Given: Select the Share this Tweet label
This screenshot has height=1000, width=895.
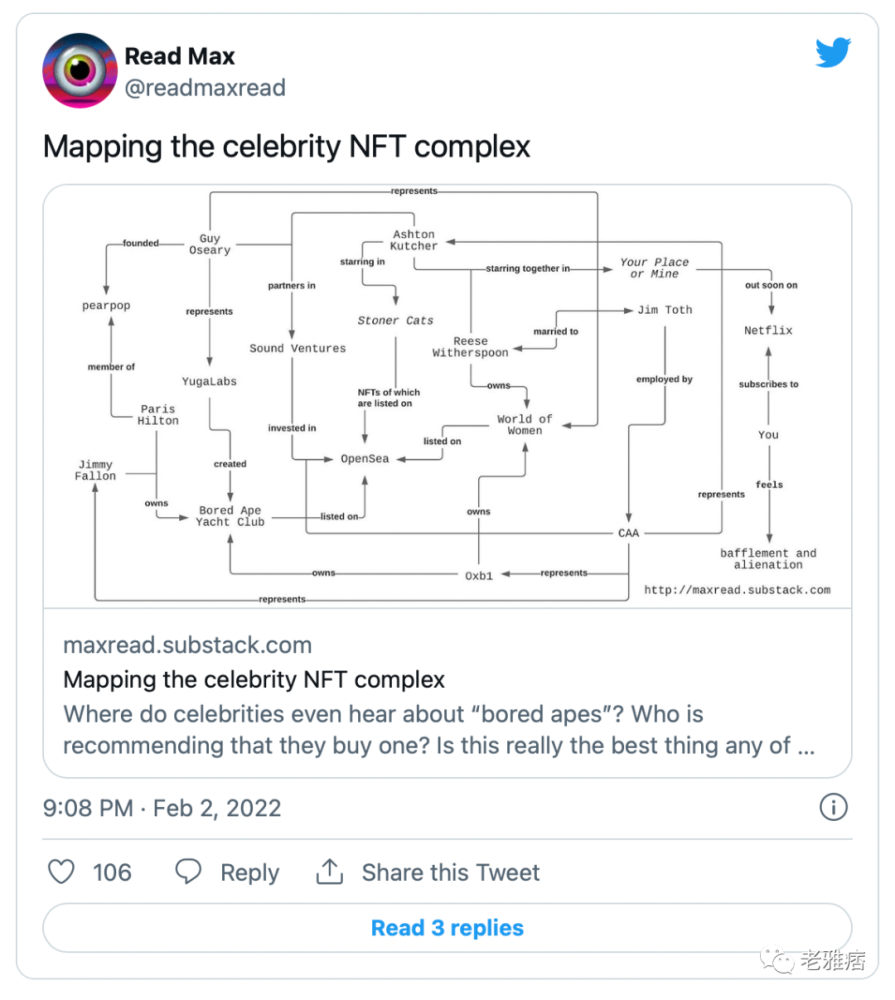Looking at the screenshot, I should [450, 872].
